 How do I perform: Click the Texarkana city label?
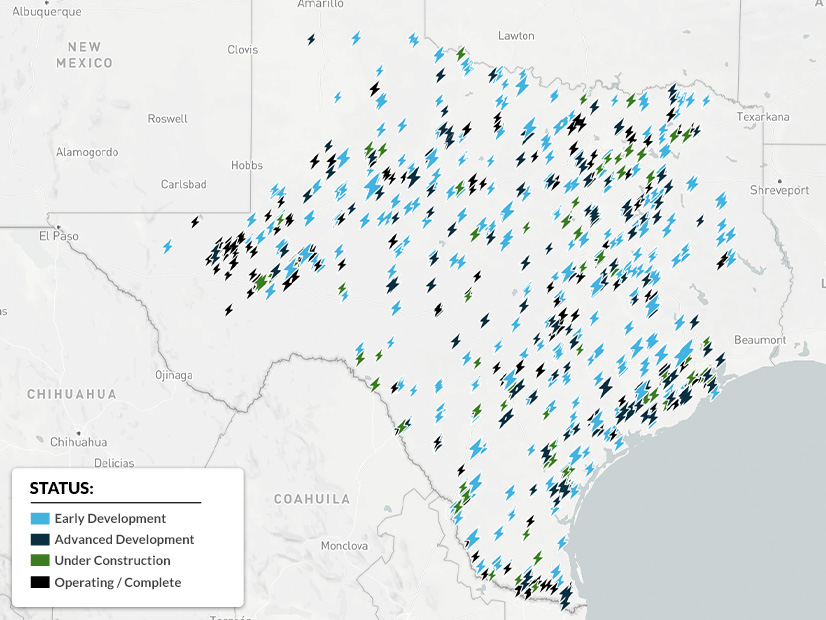click(x=763, y=117)
